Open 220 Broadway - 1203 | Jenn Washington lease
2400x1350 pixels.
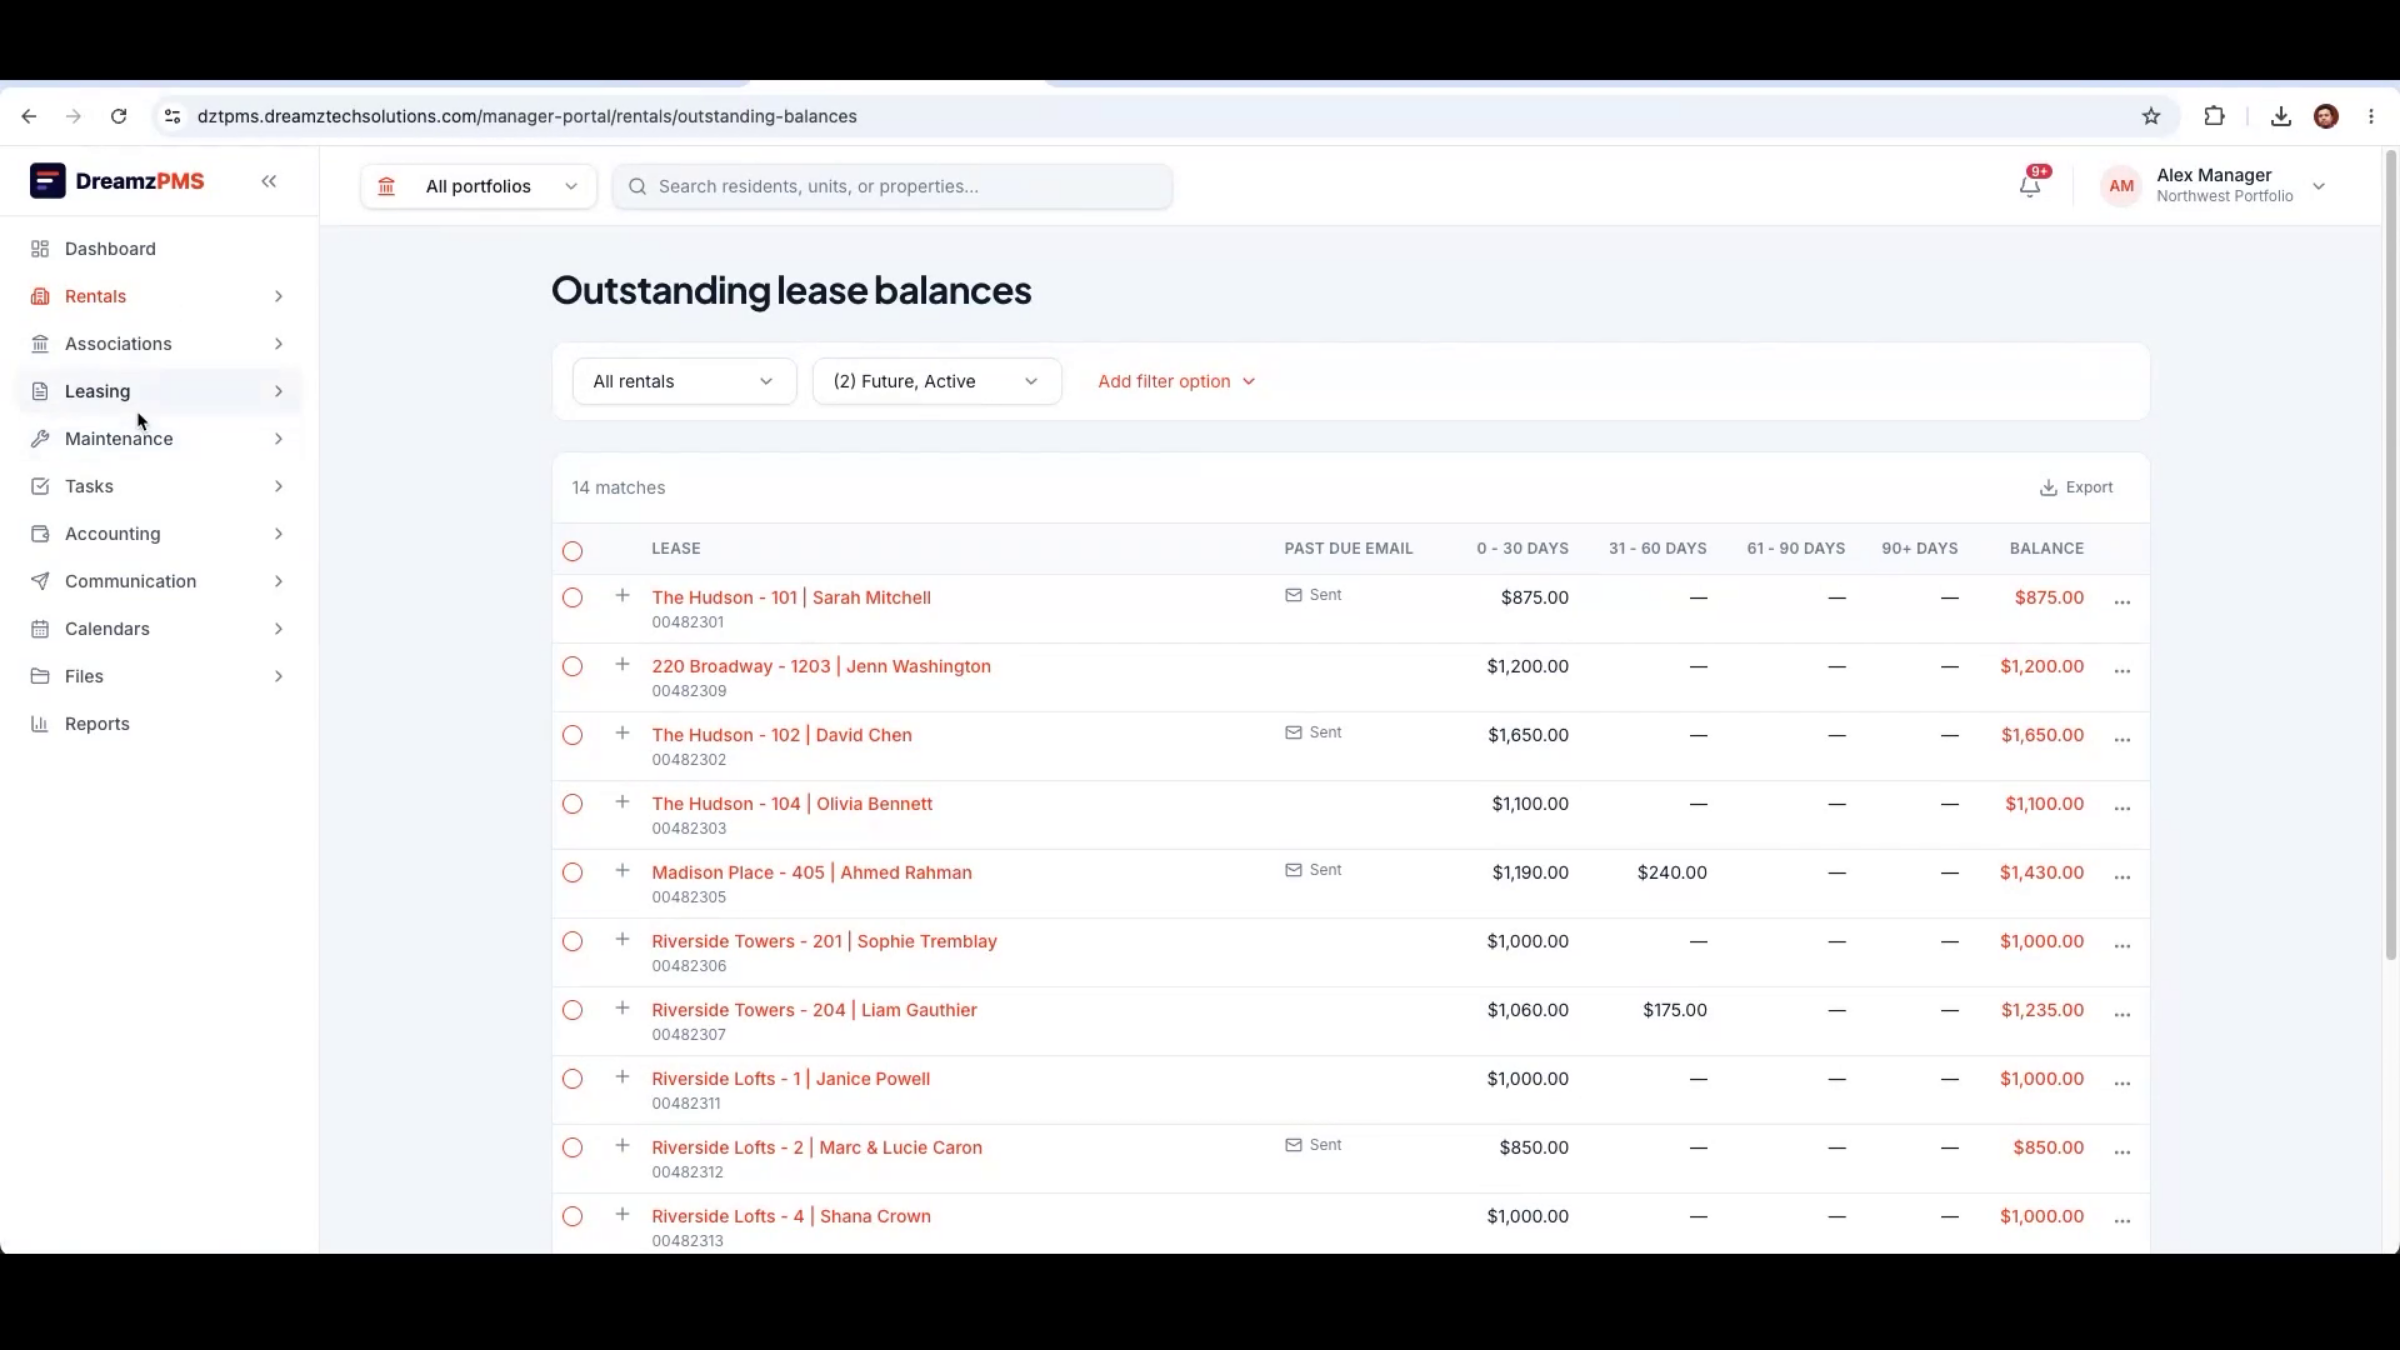[x=821, y=666]
